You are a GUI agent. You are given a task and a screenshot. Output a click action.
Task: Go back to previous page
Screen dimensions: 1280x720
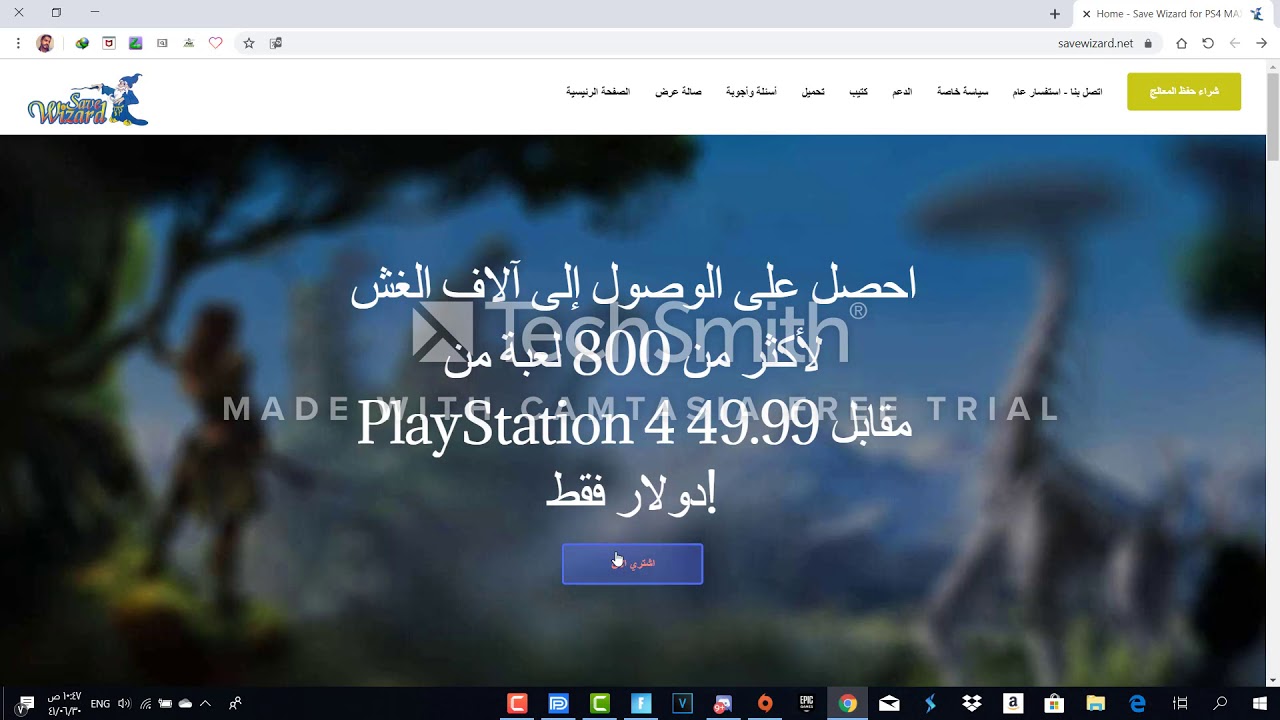[x=1262, y=43]
